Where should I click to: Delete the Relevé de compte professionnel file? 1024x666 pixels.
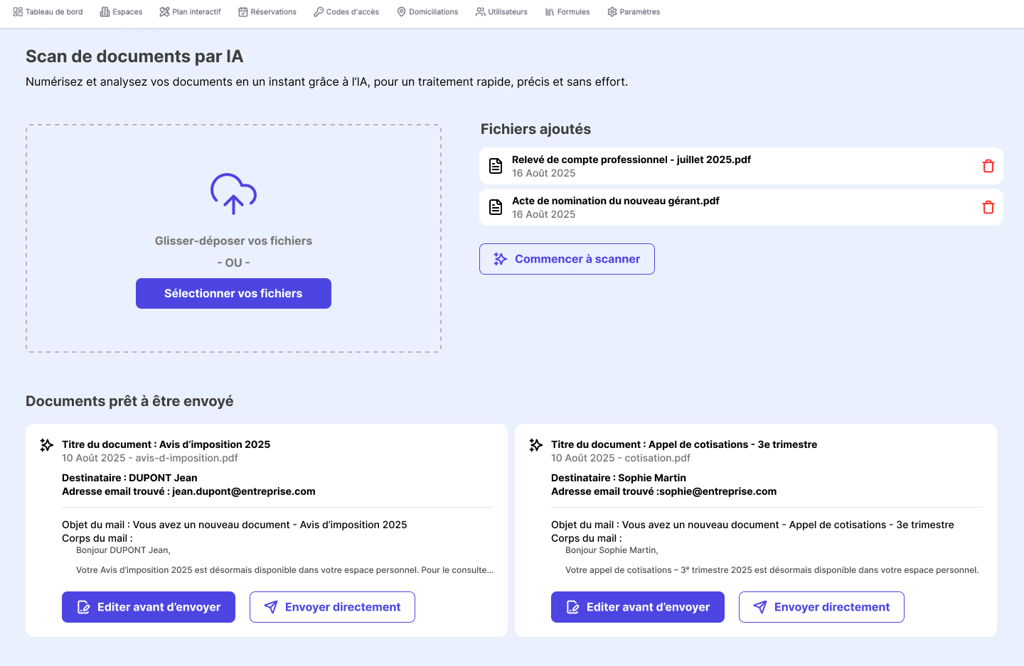coord(988,166)
